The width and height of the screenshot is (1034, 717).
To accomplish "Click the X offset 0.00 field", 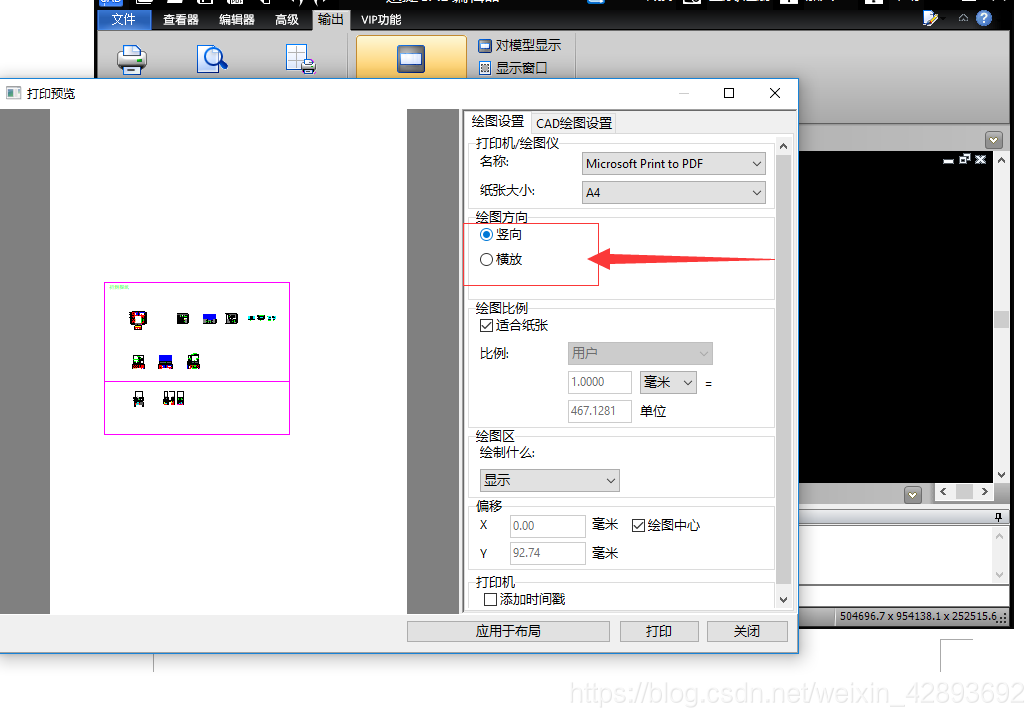I will point(547,526).
